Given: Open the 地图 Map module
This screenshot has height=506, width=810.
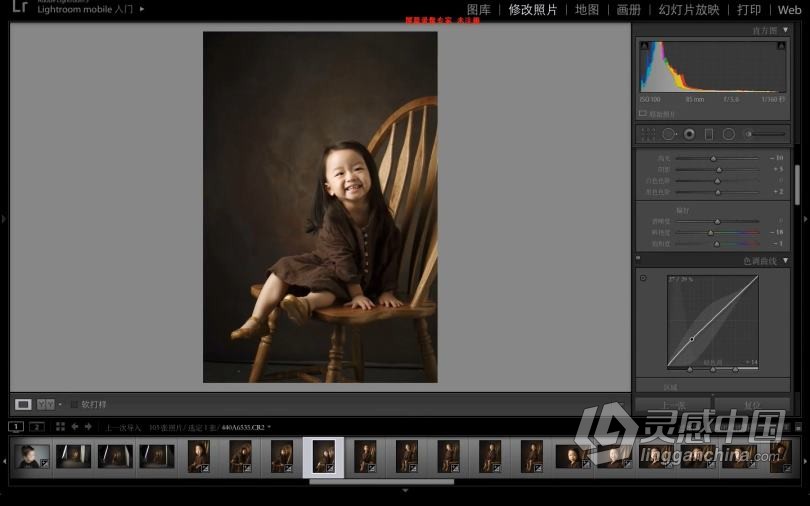Looking at the screenshot, I should click(587, 10).
